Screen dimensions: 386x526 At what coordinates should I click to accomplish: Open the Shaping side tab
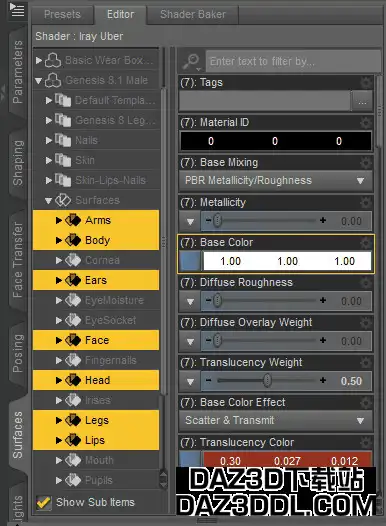17,163
